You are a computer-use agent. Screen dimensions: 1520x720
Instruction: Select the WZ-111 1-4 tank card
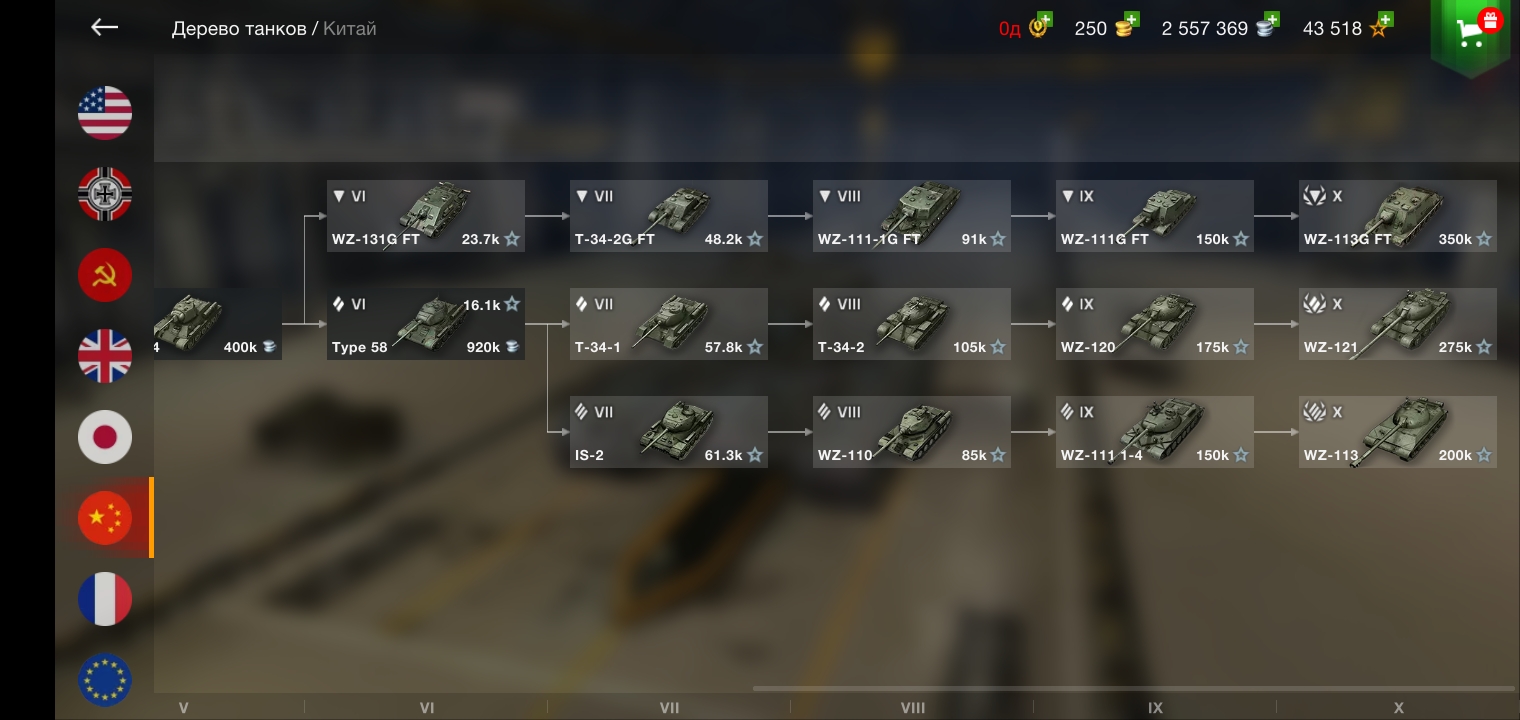tap(1155, 432)
